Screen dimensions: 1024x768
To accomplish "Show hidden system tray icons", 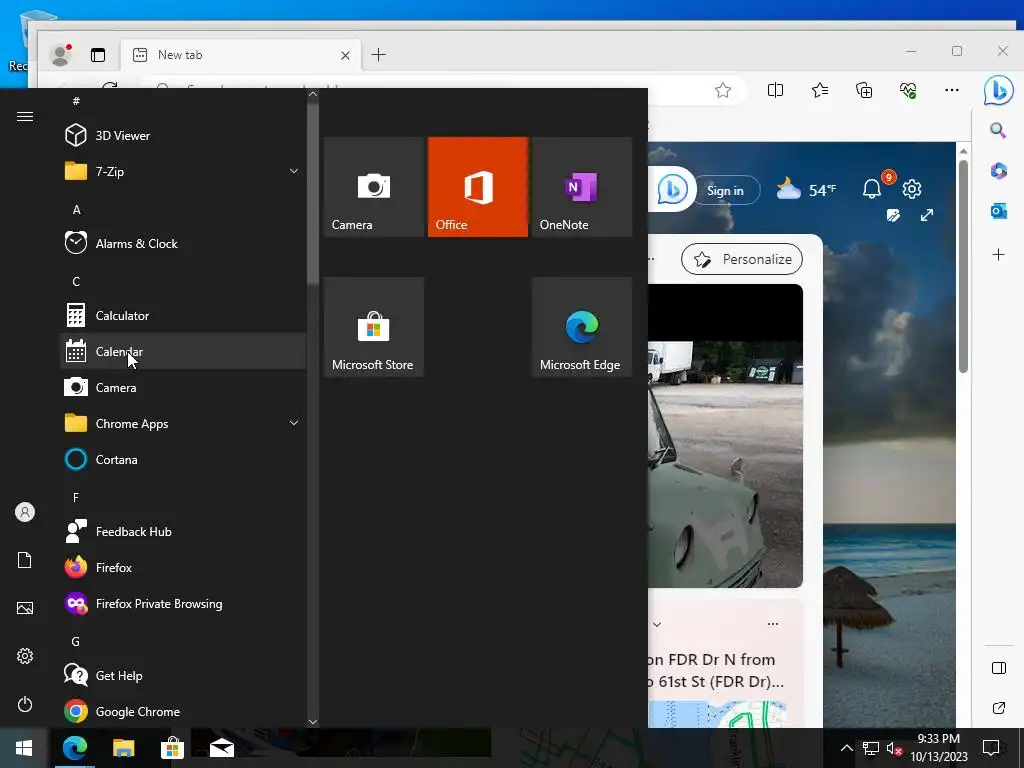I will pyautogui.click(x=846, y=748).
